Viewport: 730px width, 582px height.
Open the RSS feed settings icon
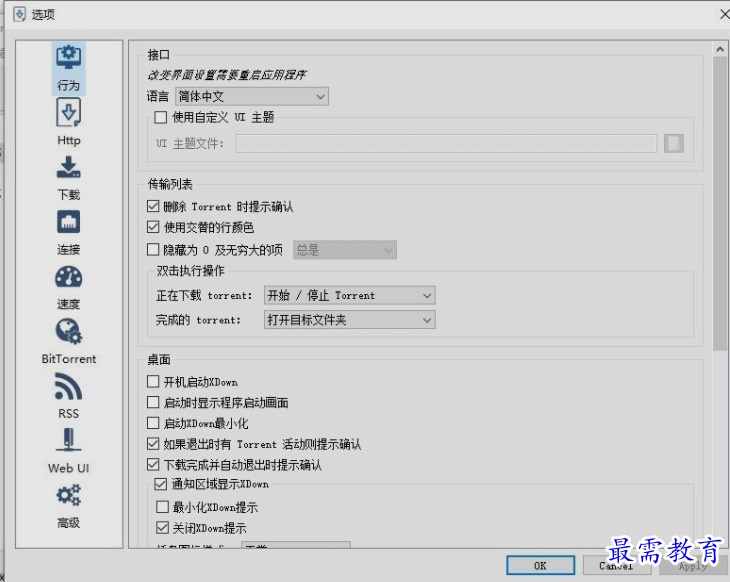pyautogui.click(x=68, y=386)
